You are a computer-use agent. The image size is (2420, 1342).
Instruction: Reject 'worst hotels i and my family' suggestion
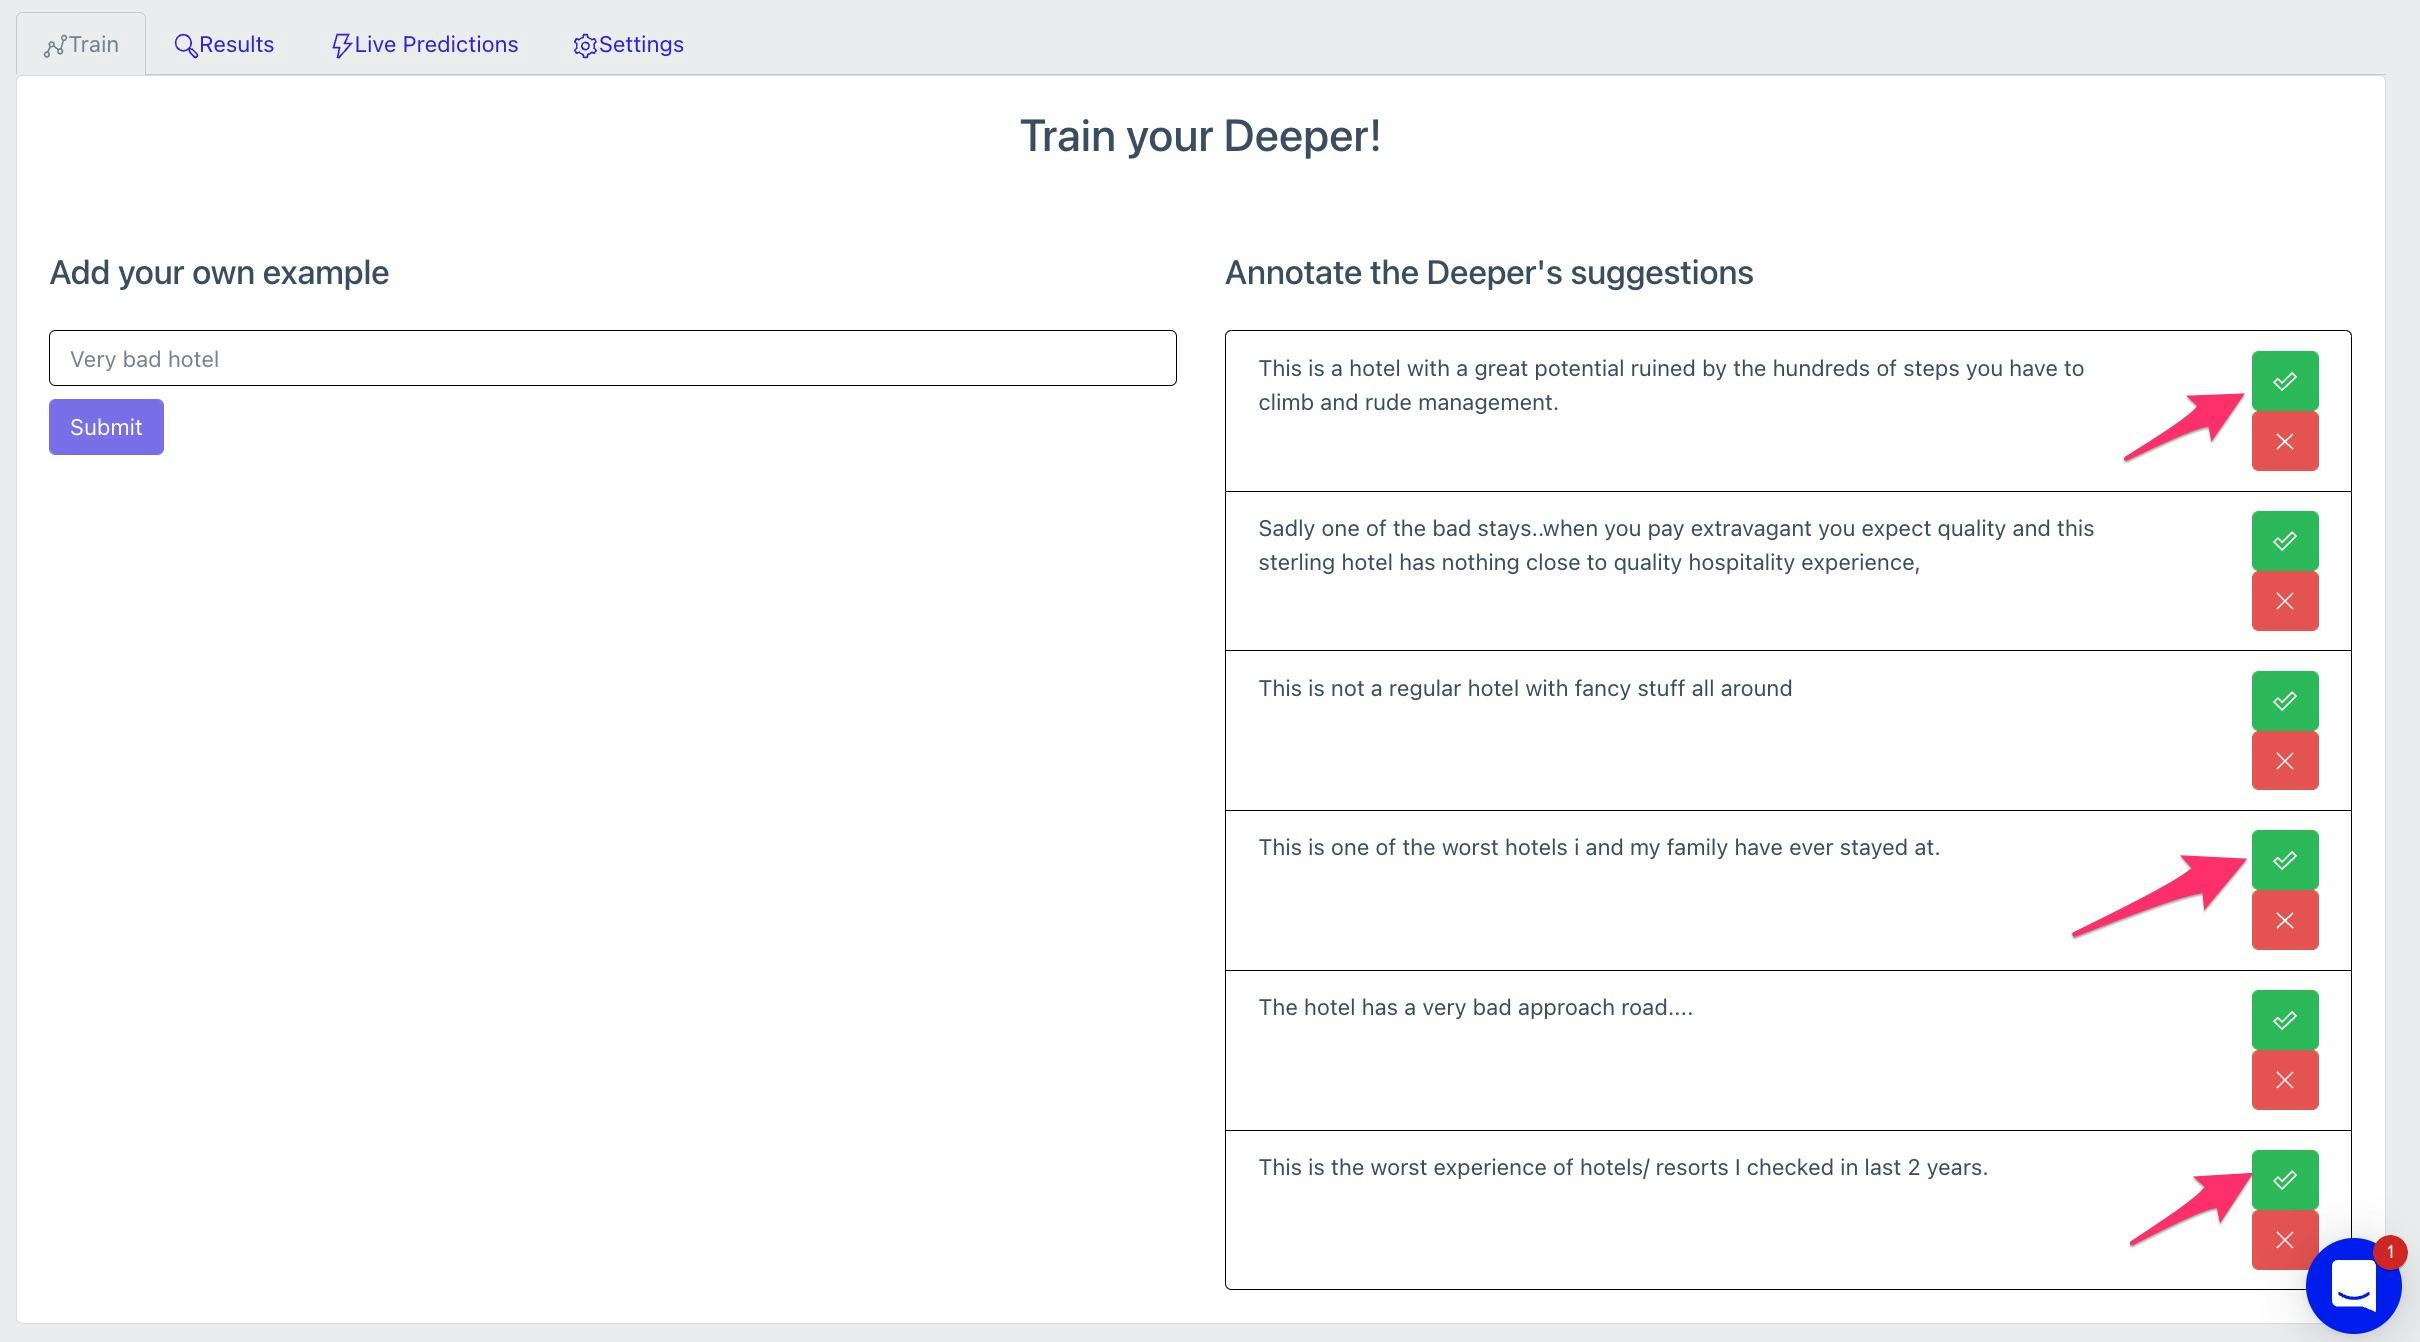(2284, 920)
